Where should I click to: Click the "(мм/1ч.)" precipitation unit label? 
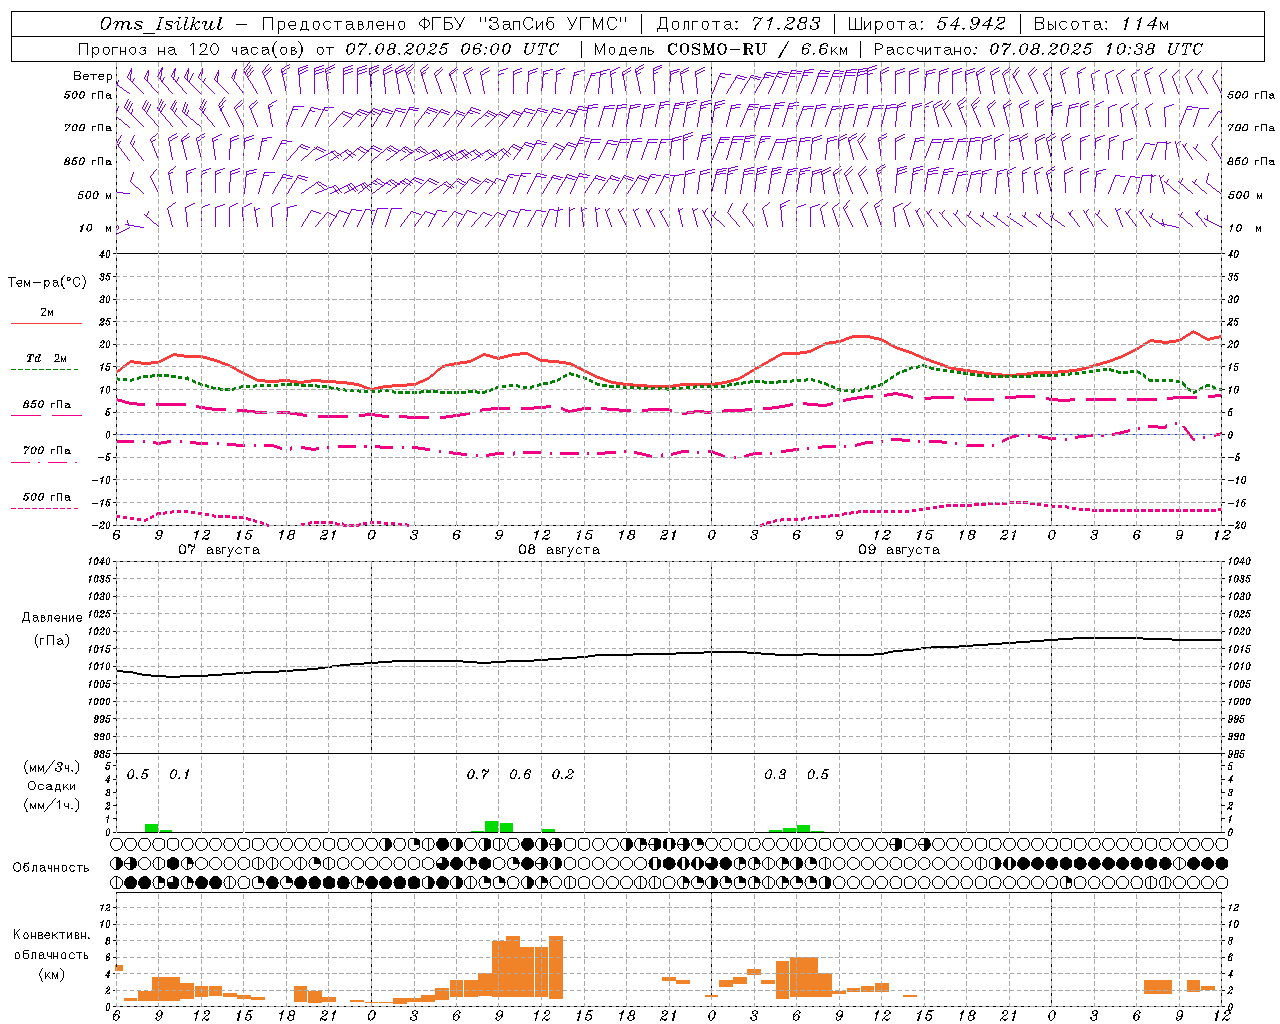(x=52, y=805)
